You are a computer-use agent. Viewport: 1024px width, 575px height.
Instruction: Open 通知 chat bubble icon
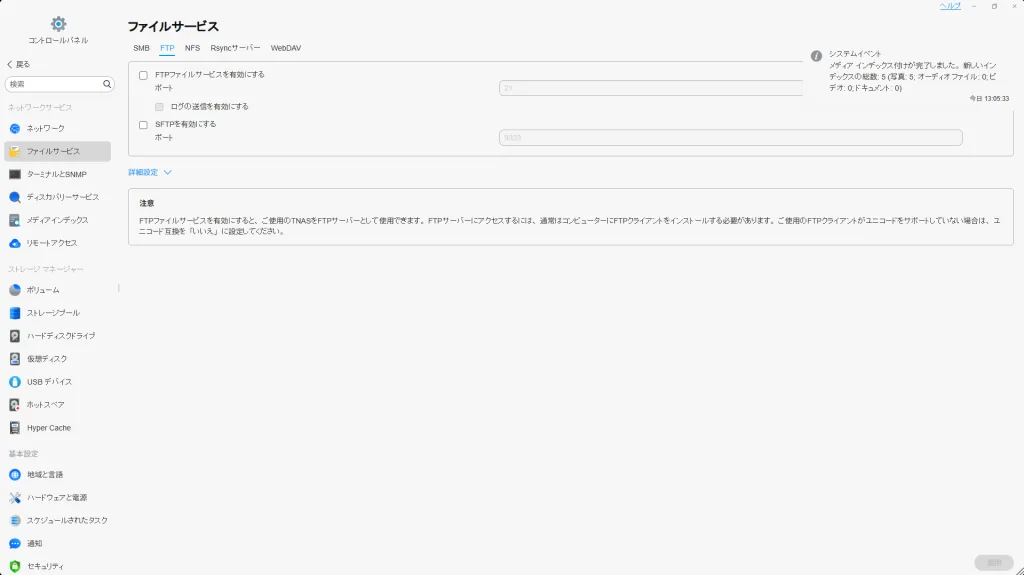(14, 544)
